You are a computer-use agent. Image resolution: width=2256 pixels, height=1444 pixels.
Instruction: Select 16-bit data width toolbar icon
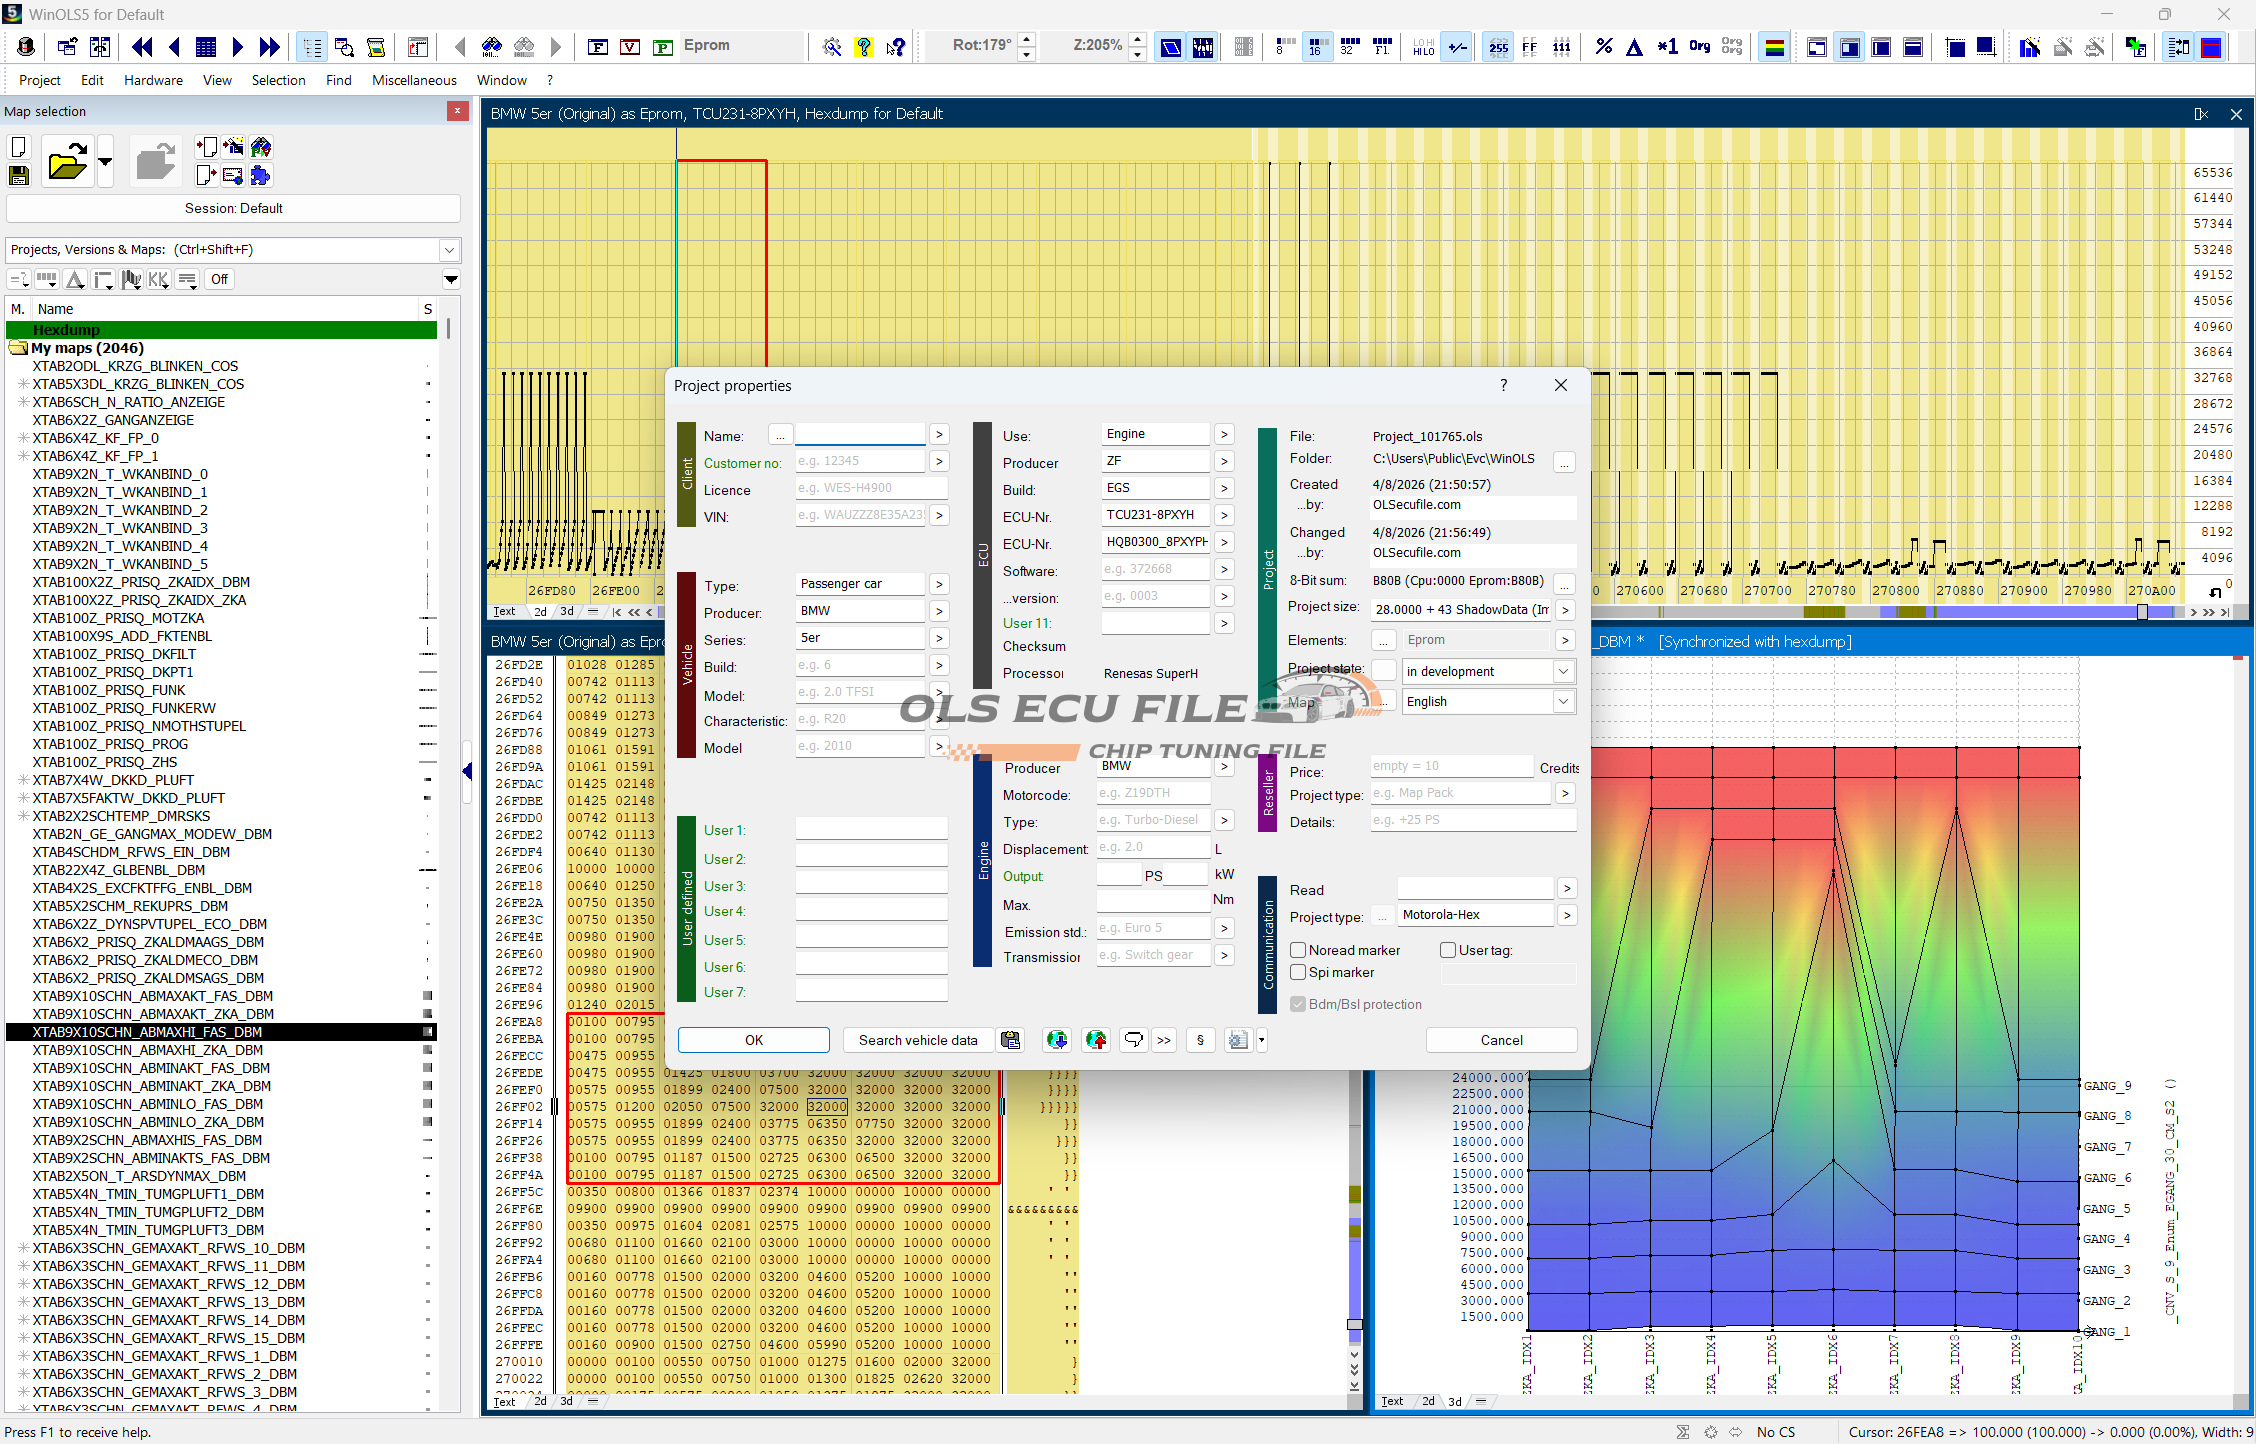coord(1316,46)
